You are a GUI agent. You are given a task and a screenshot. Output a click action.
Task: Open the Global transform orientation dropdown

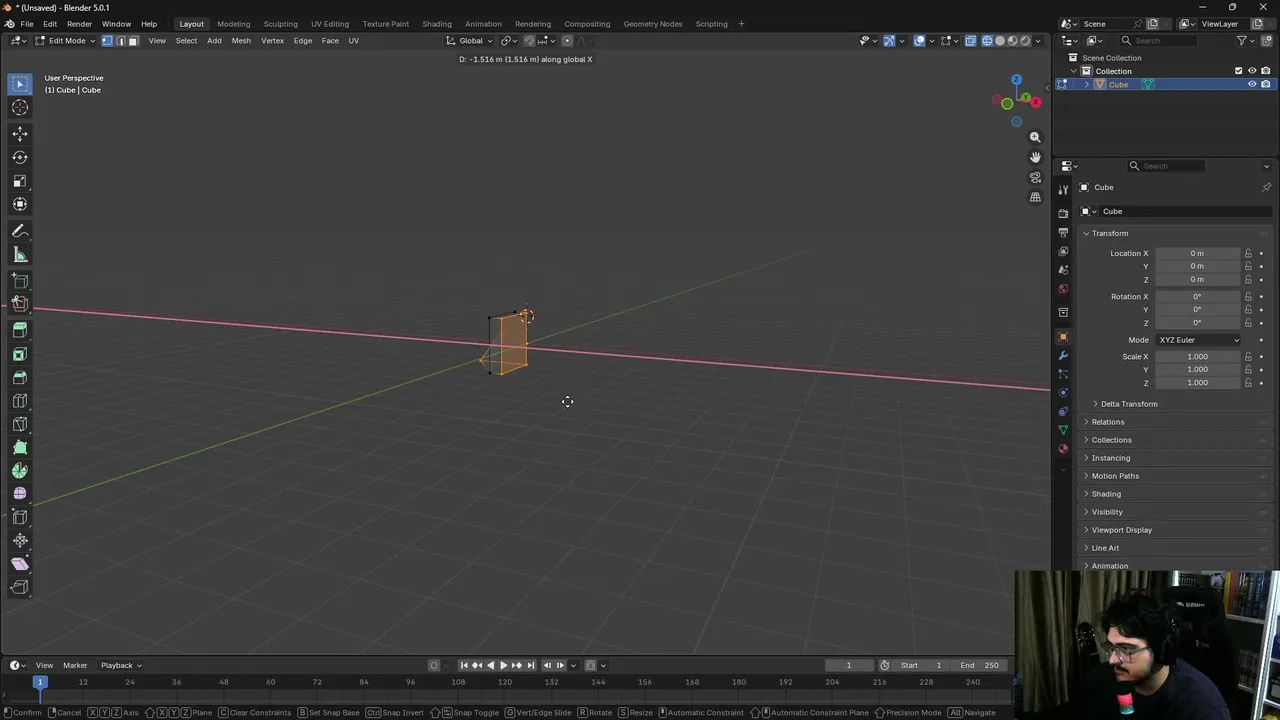(470, 41)
